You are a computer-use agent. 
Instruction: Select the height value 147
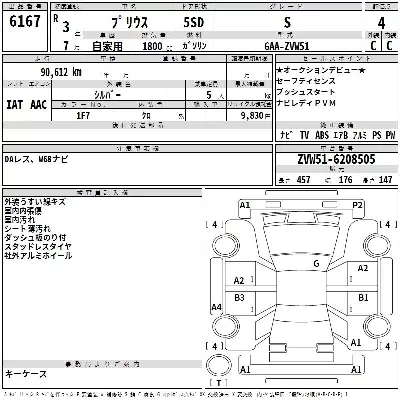pyautogui.click(x=385, y=180)
